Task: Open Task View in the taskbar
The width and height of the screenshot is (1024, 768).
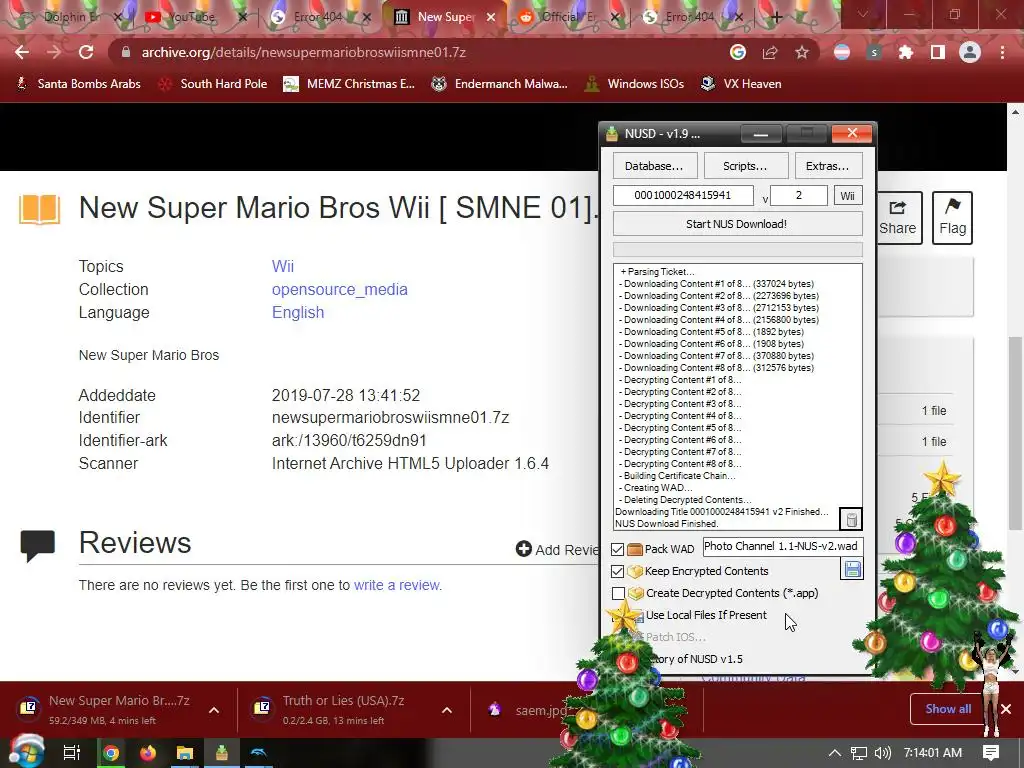Action: pyautogui.click(x=72, y=753)
